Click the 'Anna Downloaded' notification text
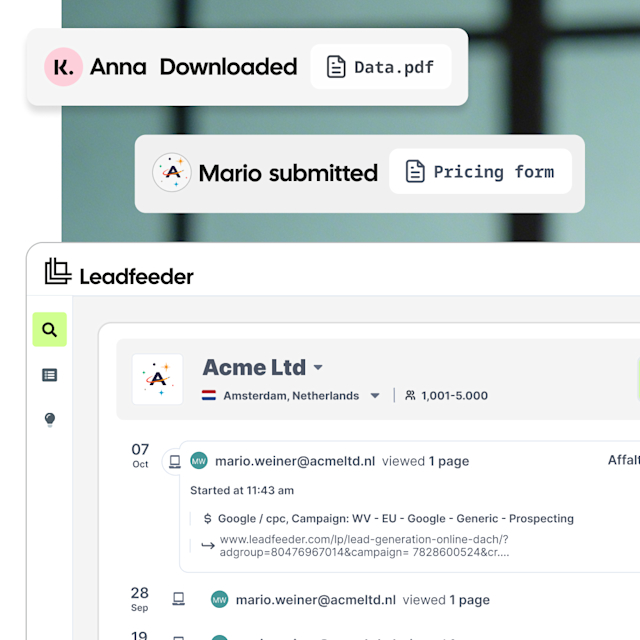The image size is (640, 640). [193, 67]
